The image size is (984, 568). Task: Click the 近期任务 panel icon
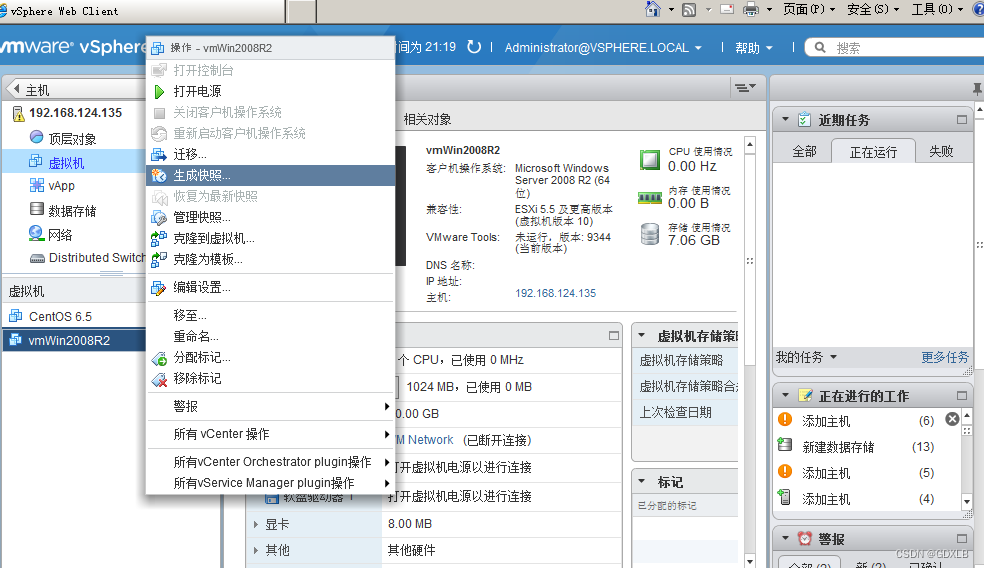805,119
